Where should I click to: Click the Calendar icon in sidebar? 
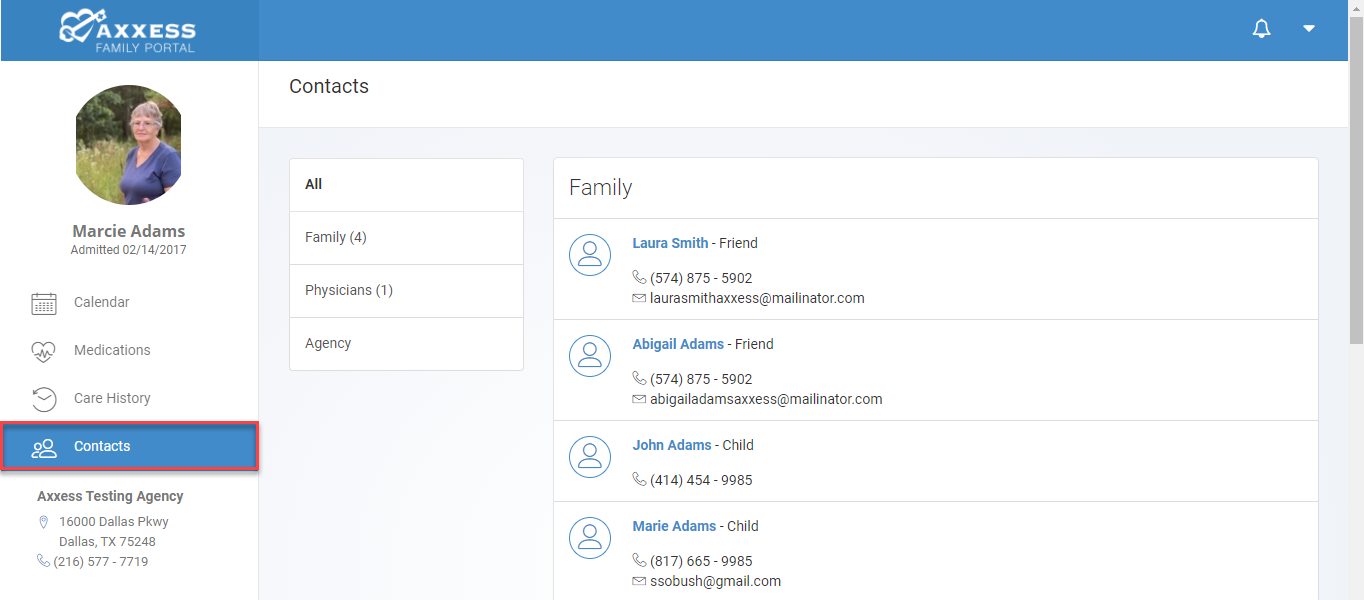[x=44, y=303]
